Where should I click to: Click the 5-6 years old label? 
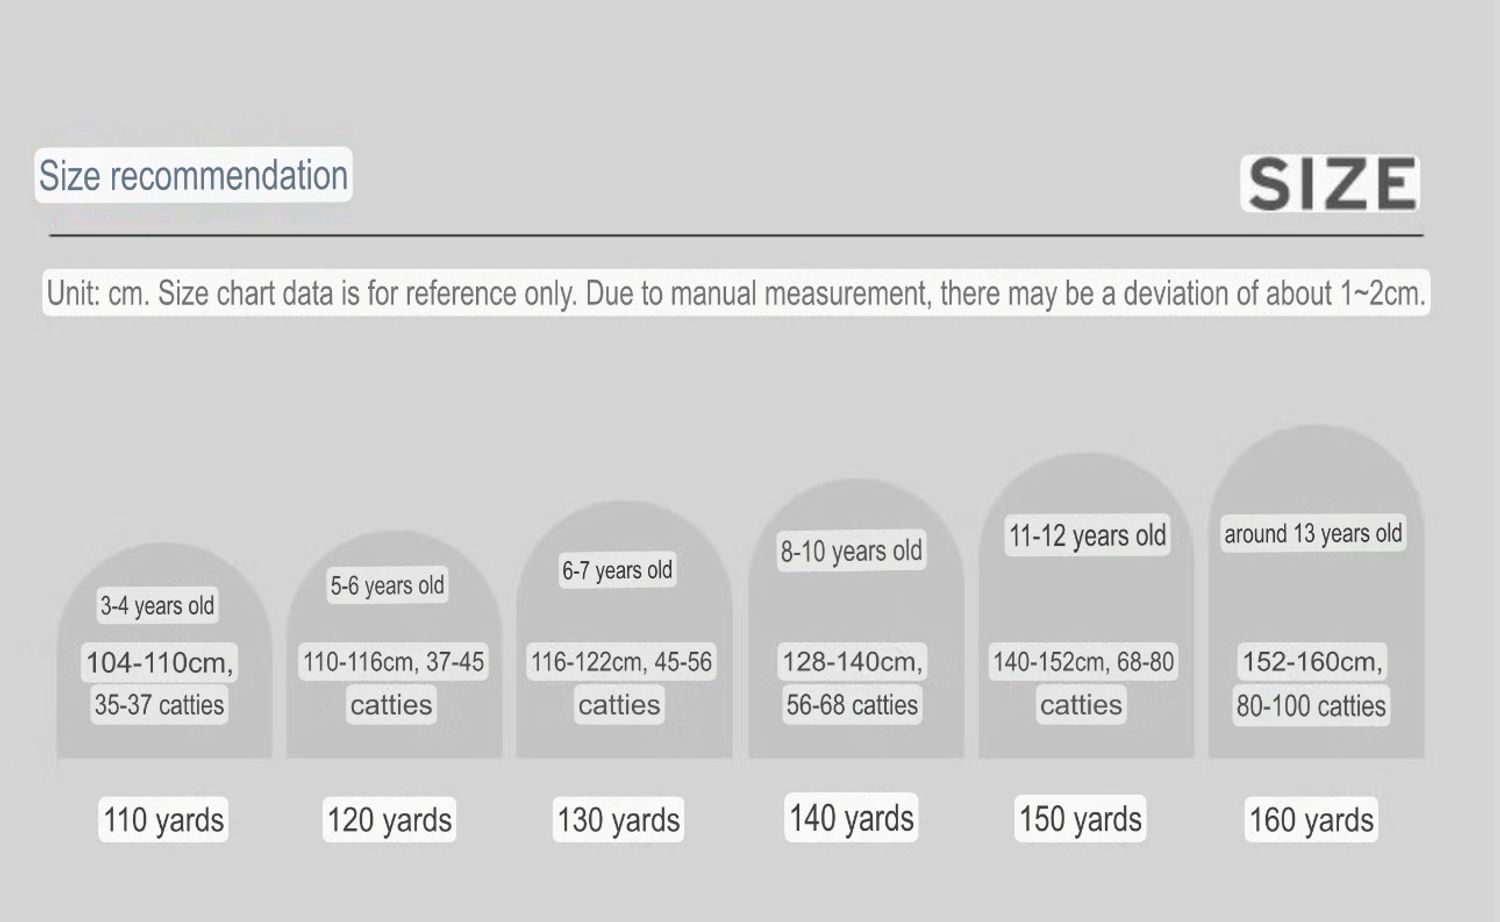(x=387, y=585)
